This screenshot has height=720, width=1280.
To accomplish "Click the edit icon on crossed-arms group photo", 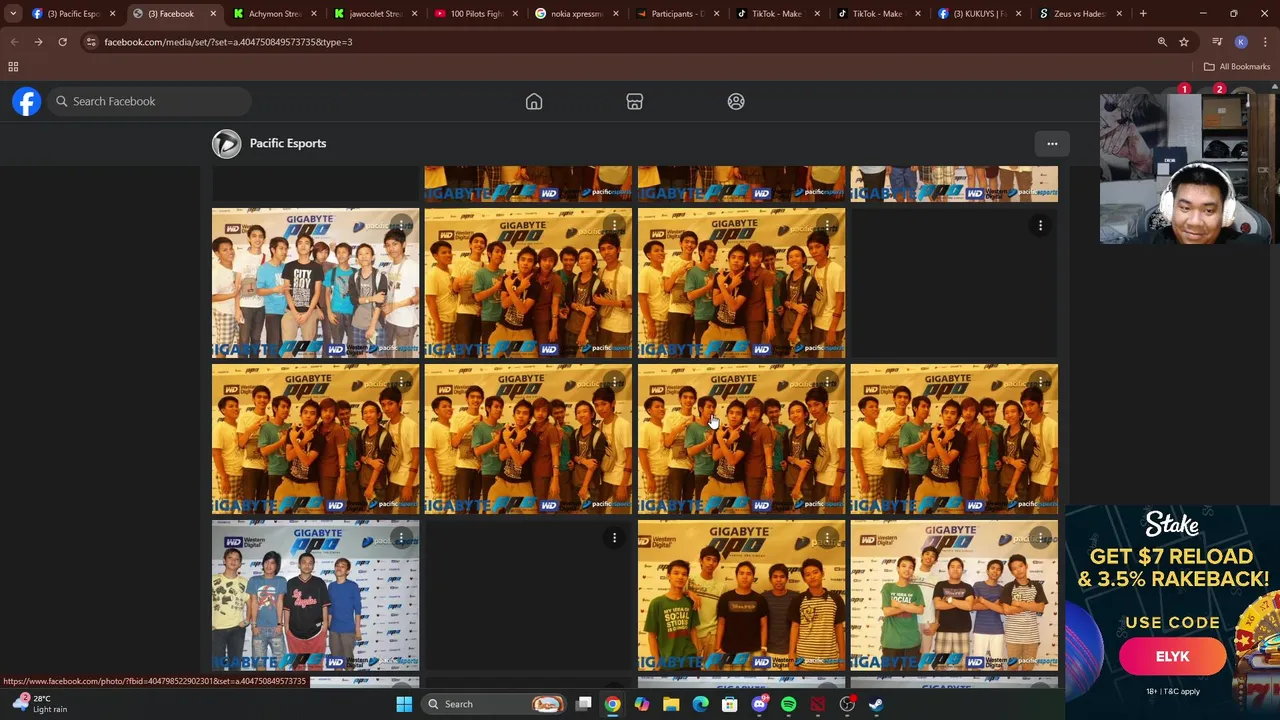I will point(1040,538).
